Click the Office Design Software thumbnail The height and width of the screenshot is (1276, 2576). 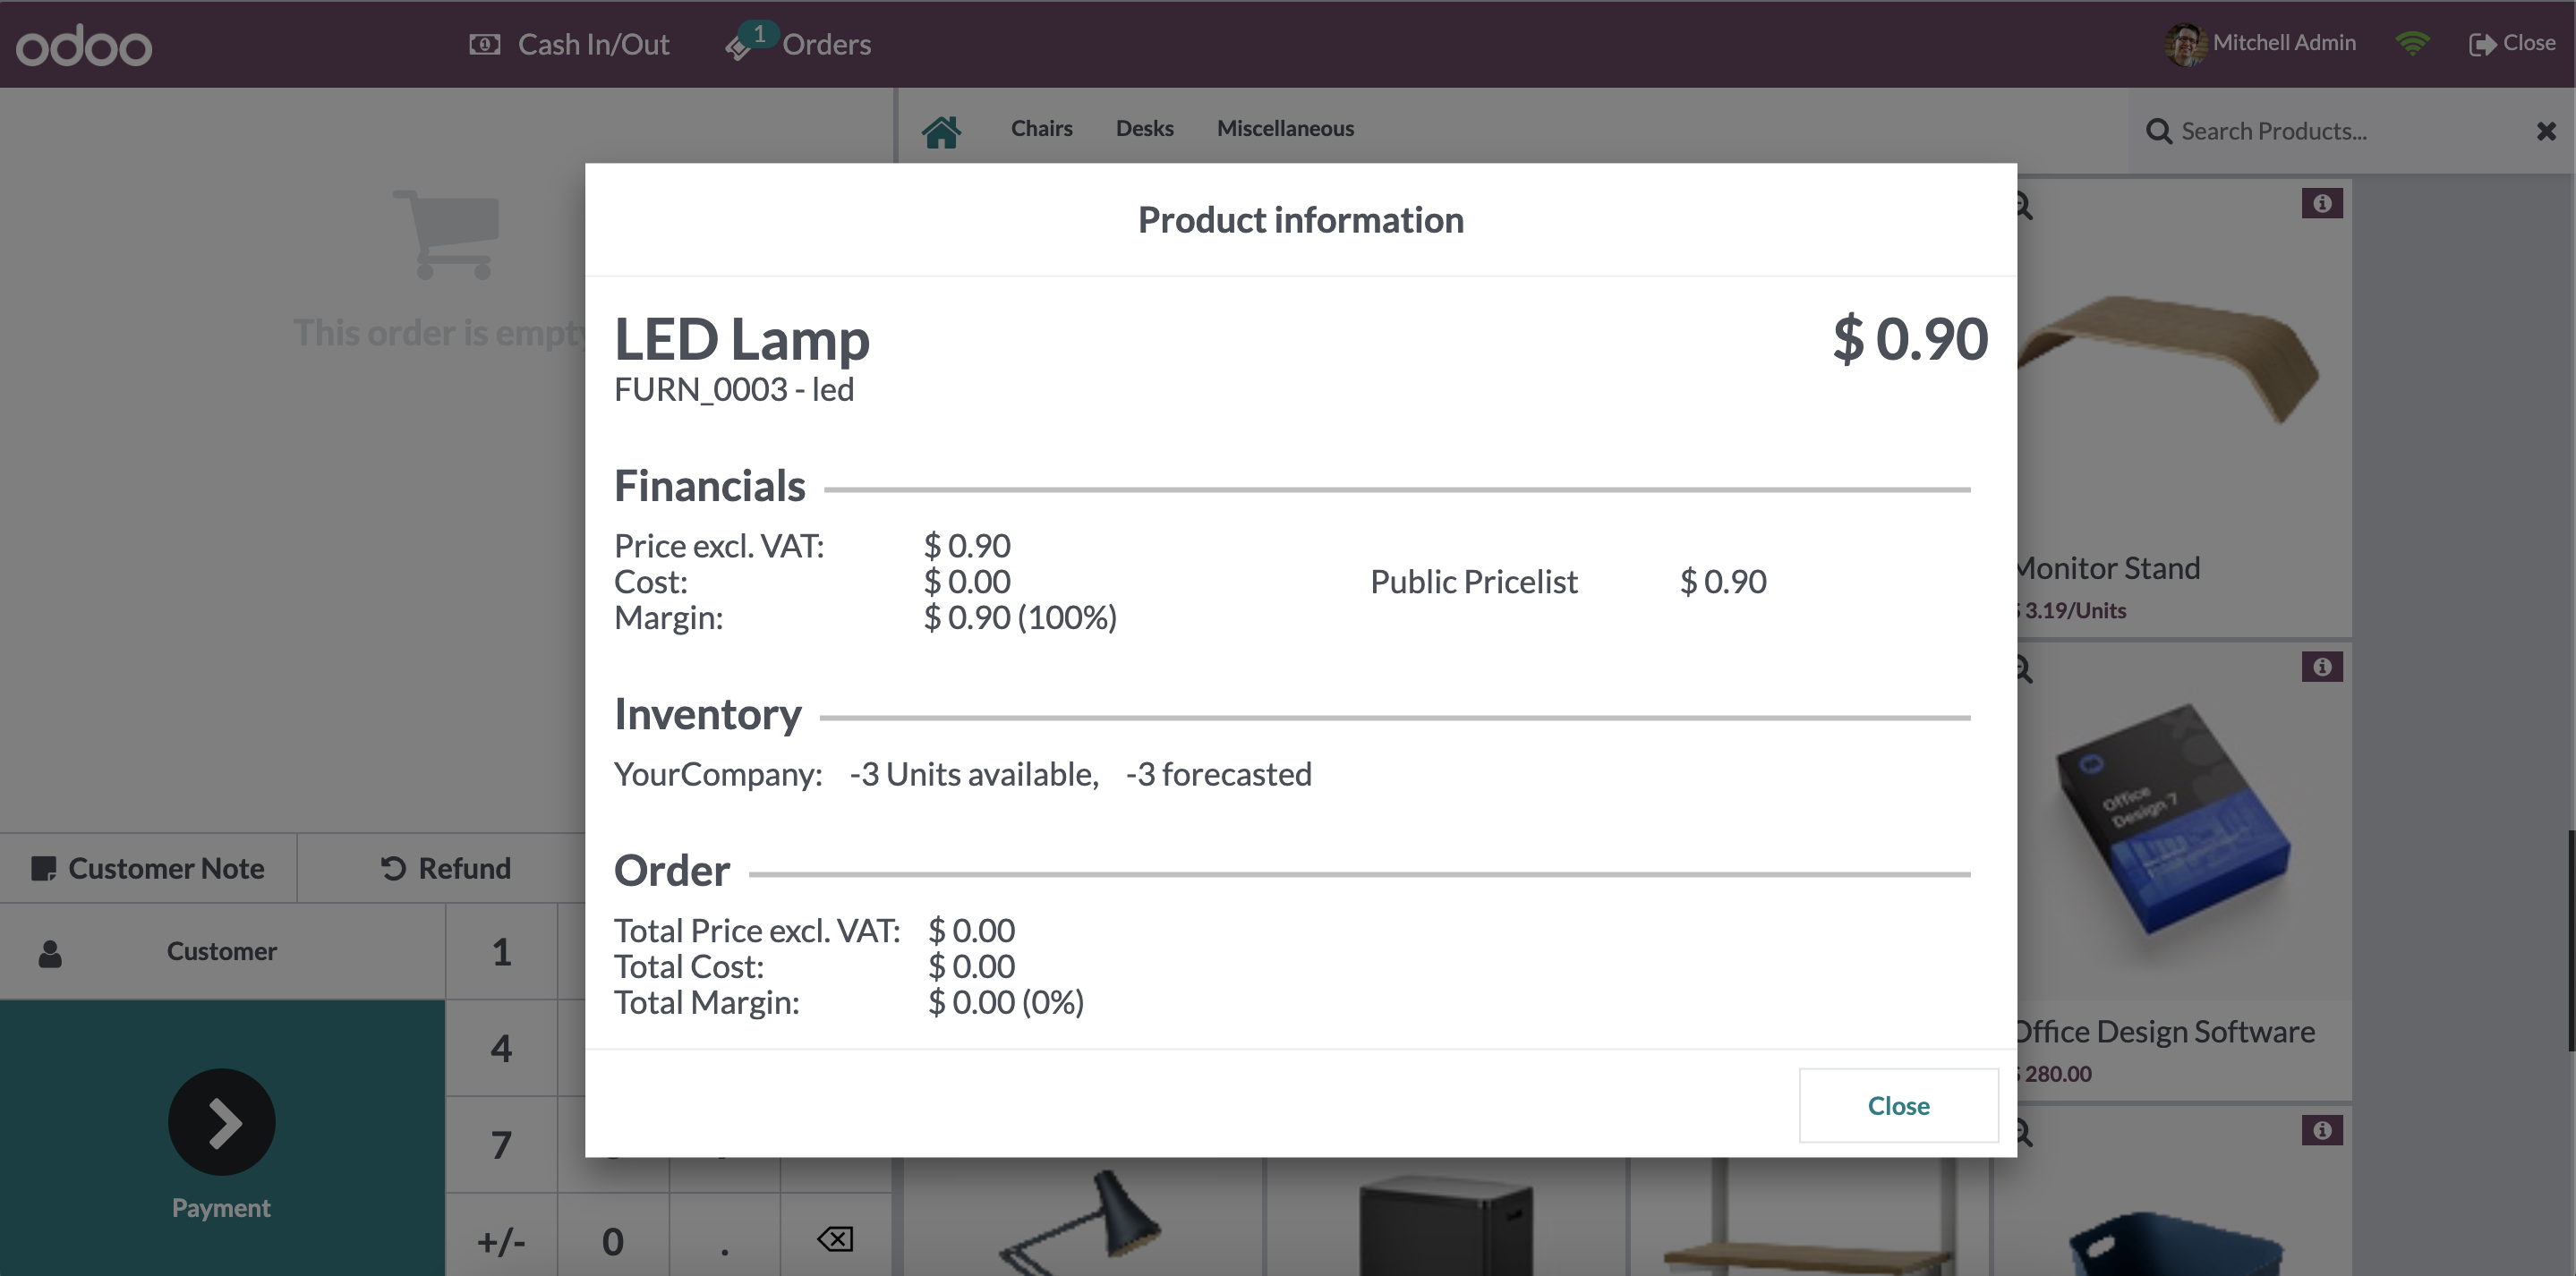pos(2170,820)
